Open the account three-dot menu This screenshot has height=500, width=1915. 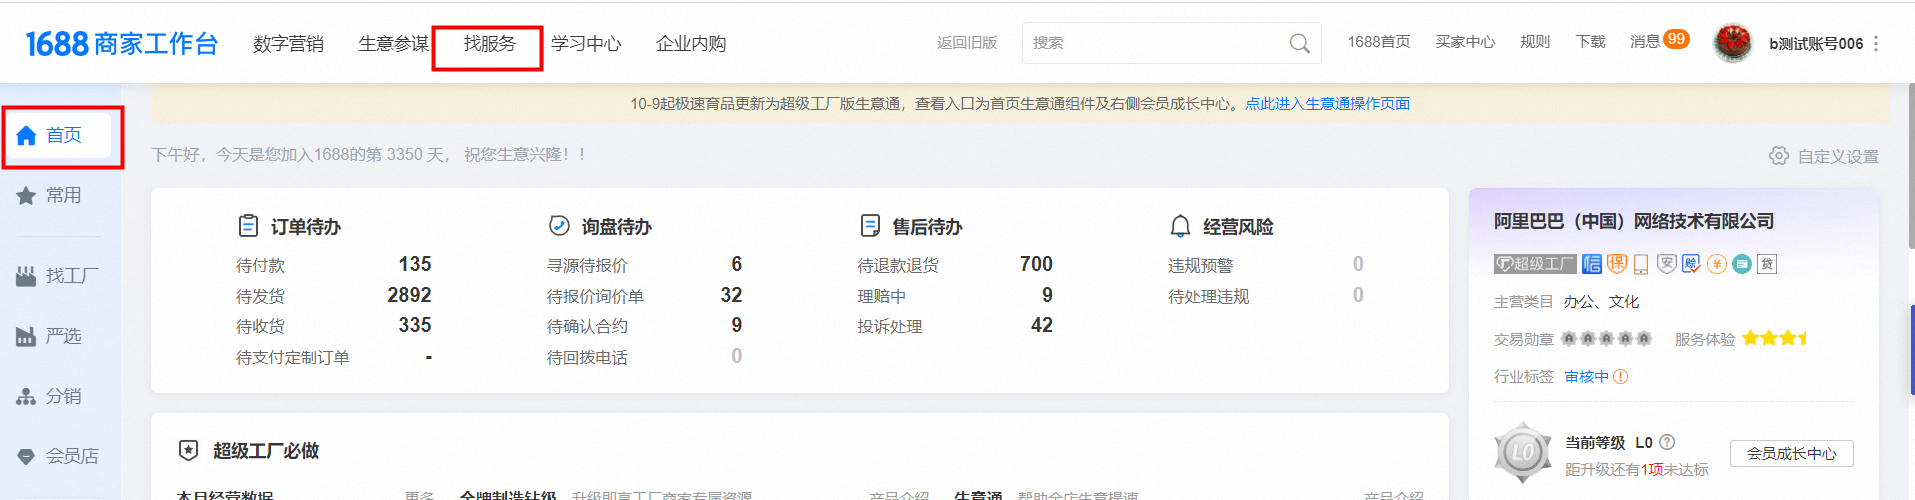tap(1876, 44)
